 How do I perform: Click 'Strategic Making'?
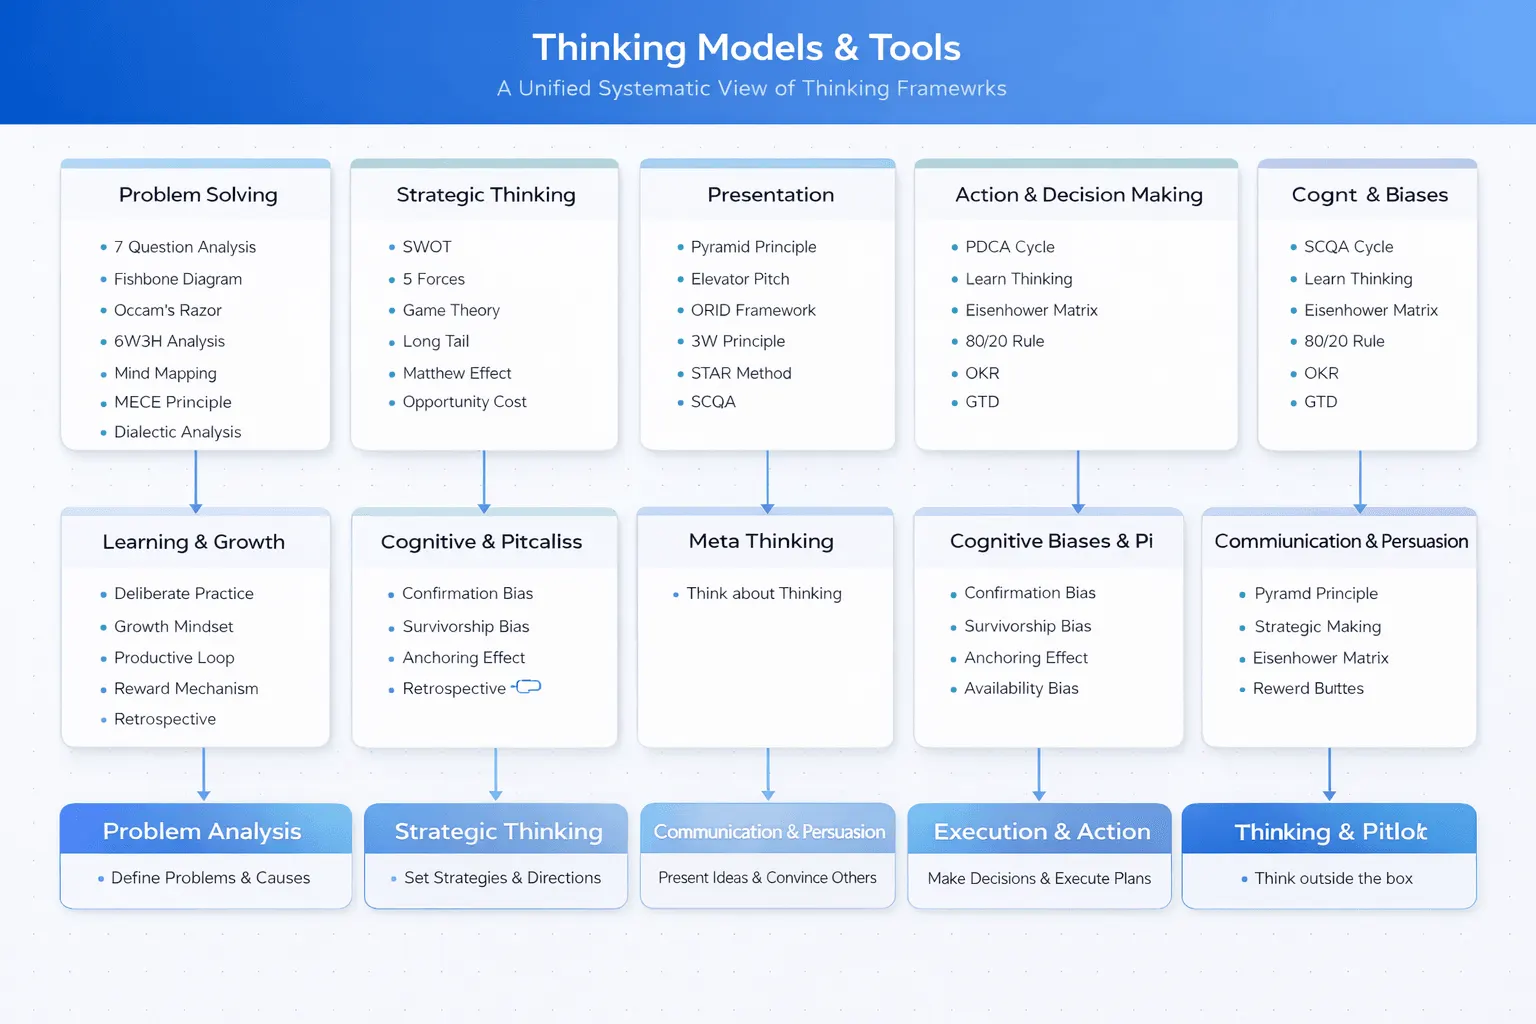(1318, 626)
